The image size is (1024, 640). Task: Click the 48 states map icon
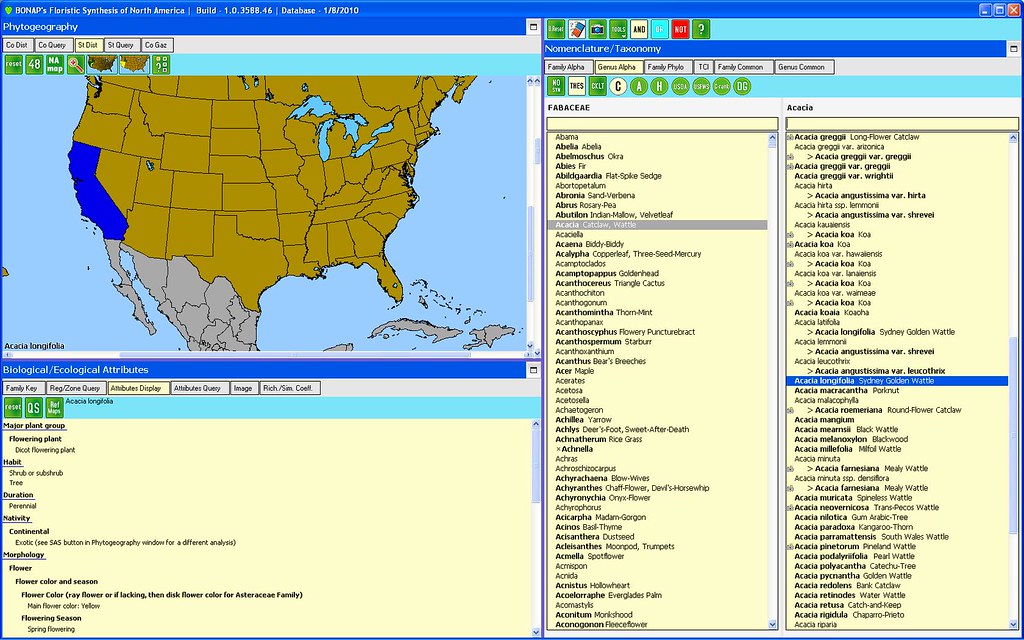(x=34, y=64)
